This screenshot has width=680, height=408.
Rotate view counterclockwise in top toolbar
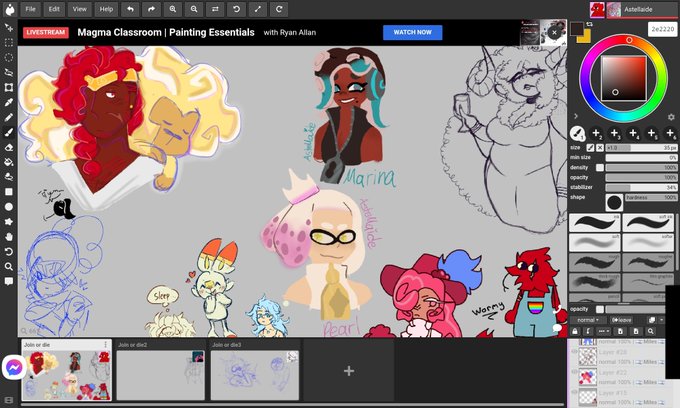click(236, 9)
